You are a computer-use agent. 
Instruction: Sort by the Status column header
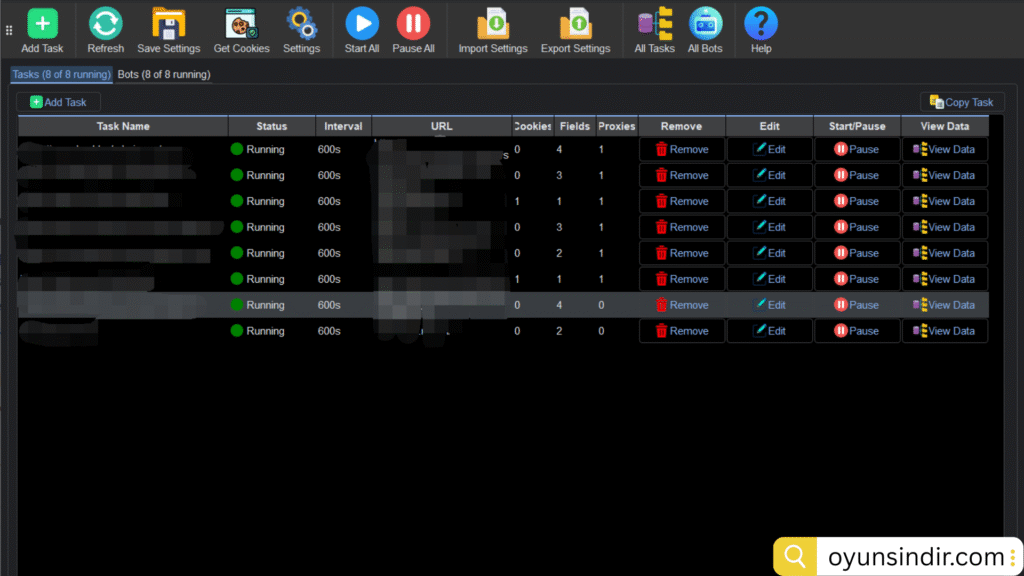(x=271, y=126)
